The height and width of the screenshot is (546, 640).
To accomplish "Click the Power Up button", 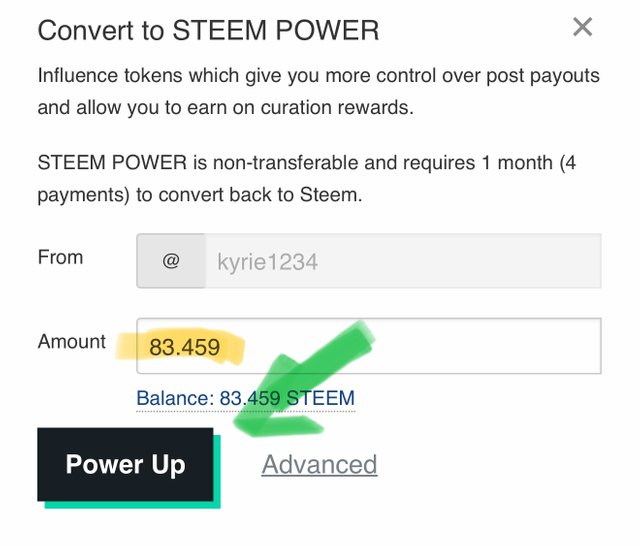I will pos(125,464).
